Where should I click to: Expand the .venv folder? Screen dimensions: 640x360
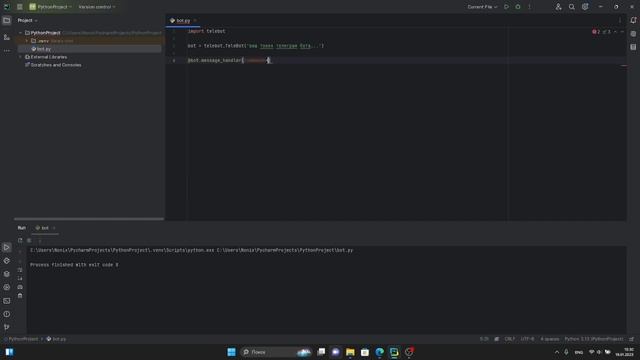pyautogui.click(x=27, y=41)
